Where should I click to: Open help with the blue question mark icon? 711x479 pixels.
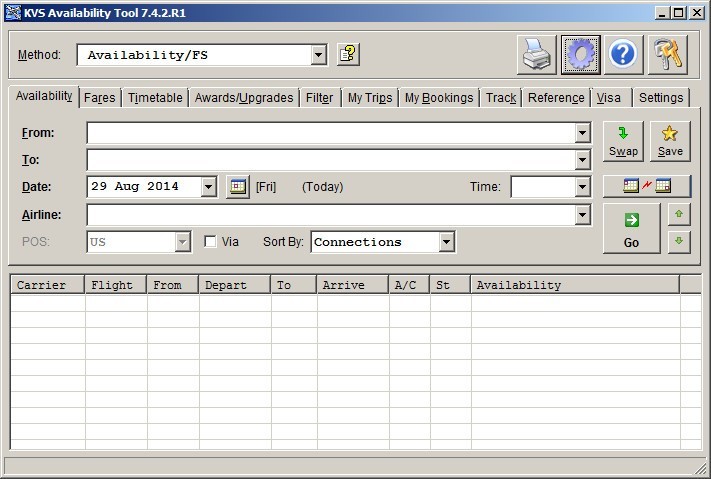tap(623, 54)
